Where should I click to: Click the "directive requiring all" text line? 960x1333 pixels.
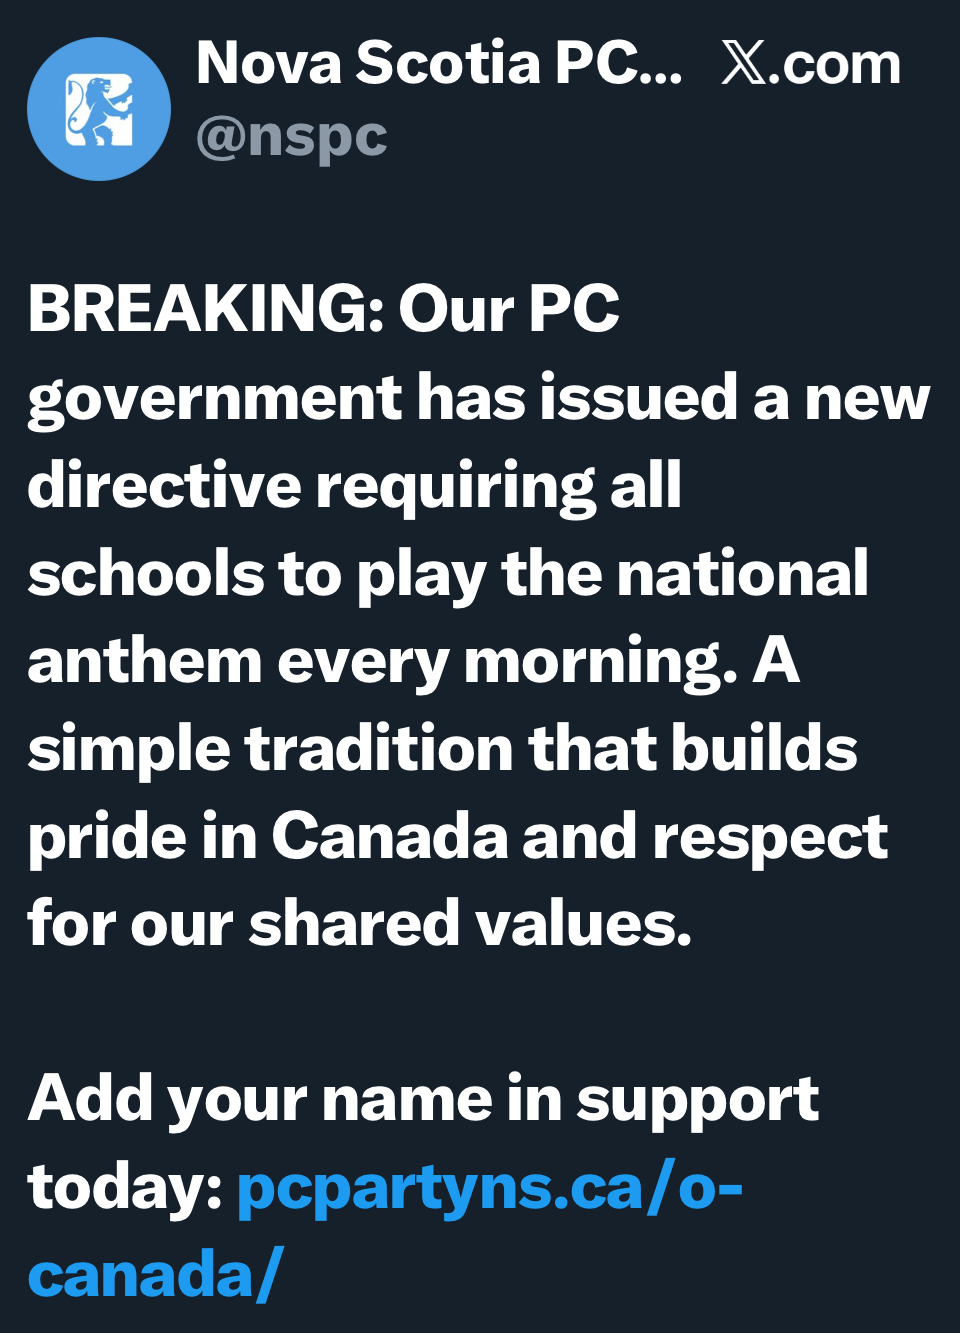(354, 485)
